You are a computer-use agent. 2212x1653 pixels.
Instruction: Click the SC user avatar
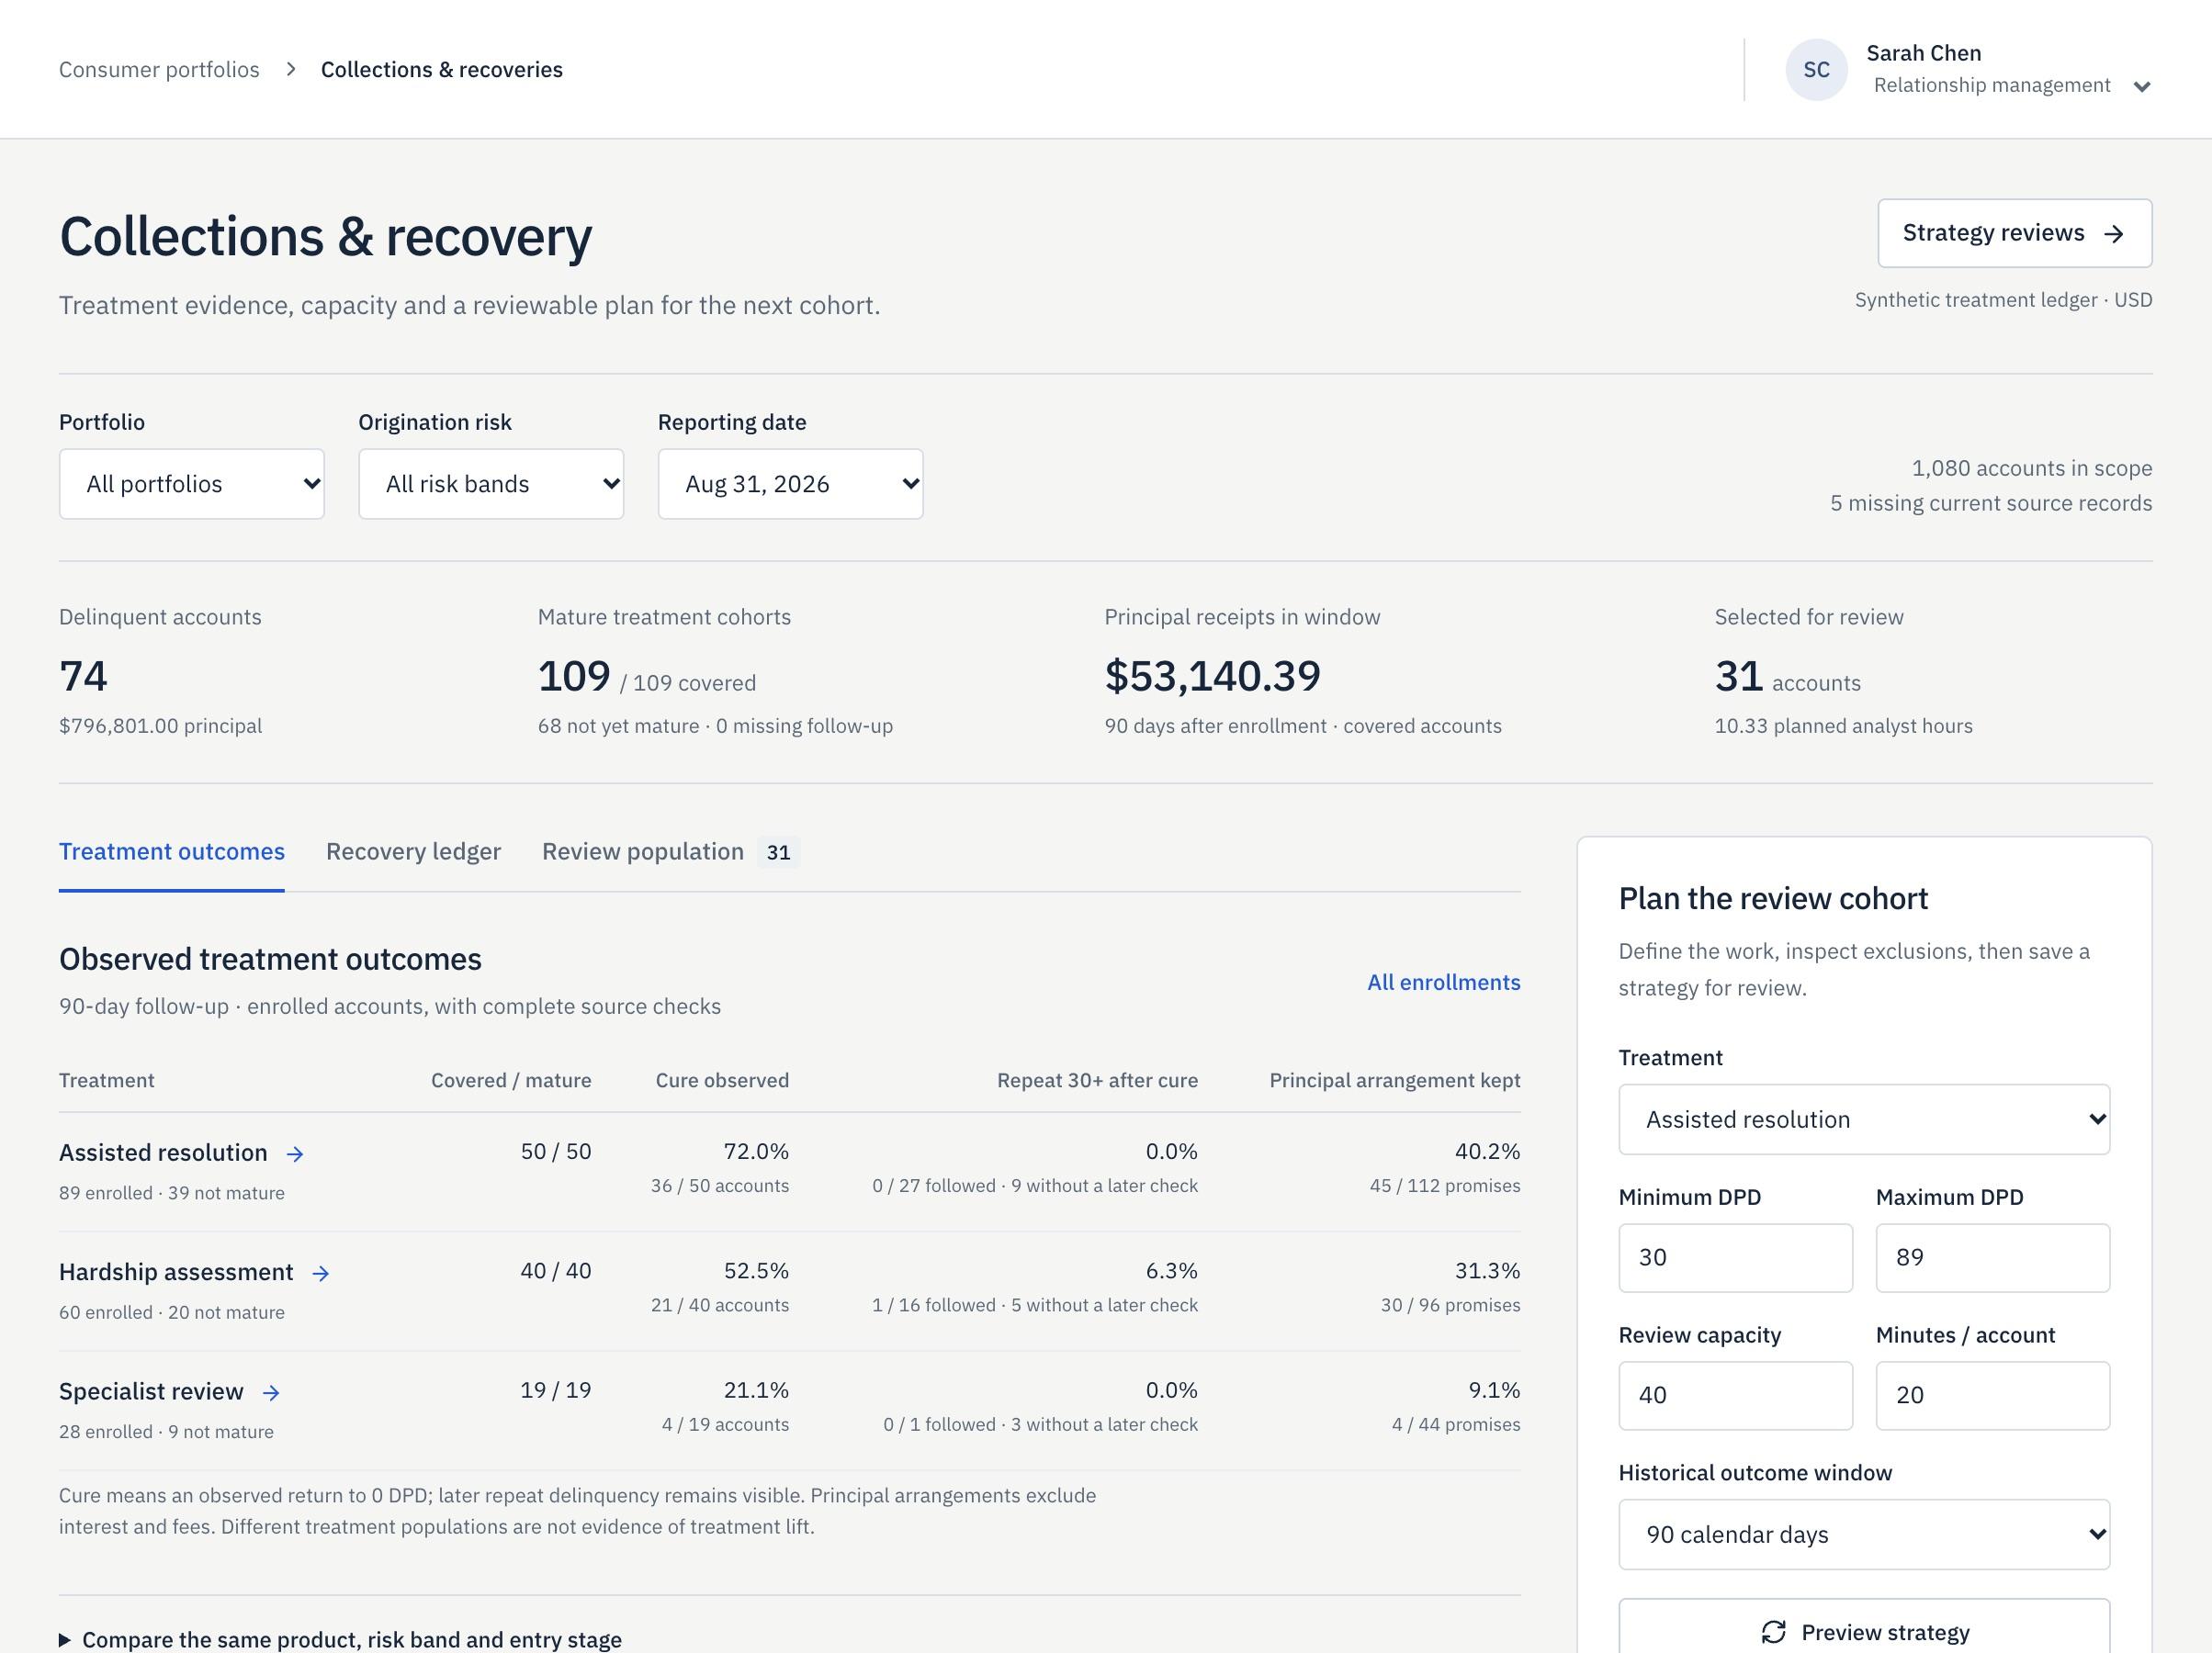point(1816,69)
